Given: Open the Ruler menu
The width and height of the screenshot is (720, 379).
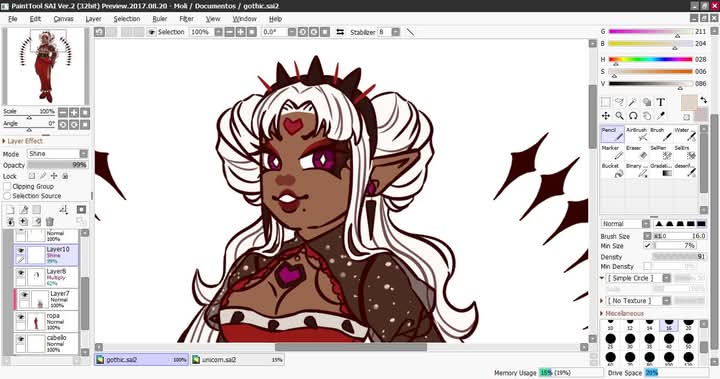Looking at the screenshot, I should [x=160, y=19].
